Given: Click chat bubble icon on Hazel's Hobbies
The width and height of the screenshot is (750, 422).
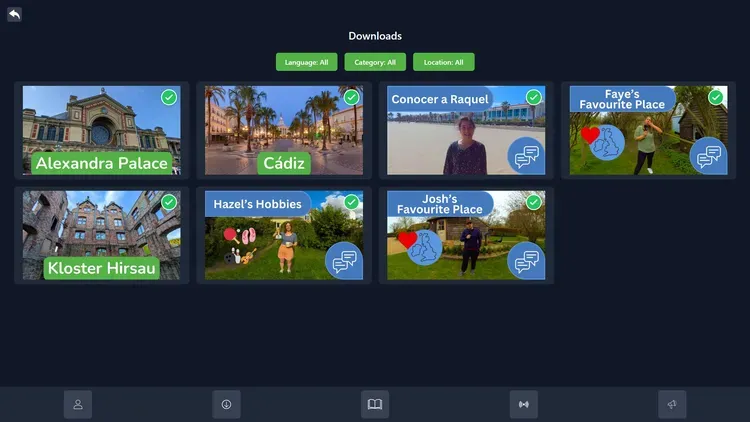Looking at the screenshot, I should click(344, 261).
